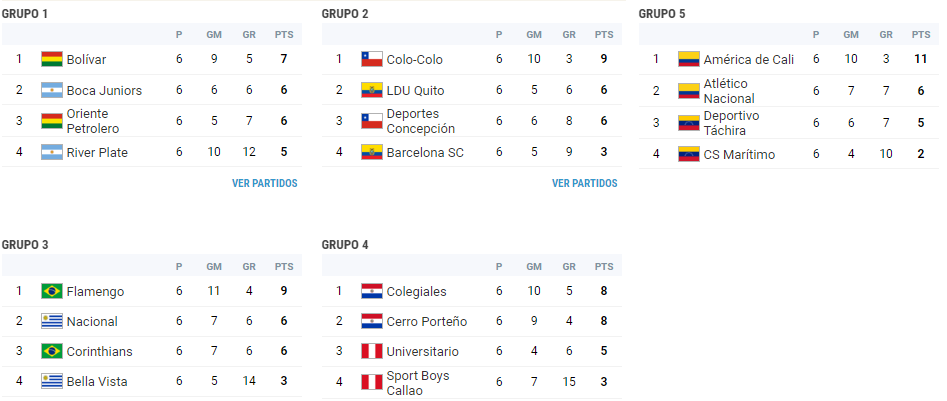Click the Uruguay flag next to Bella Vista
Image resolution: width=947 pixels, height=401 pixels.
point(52,382)
